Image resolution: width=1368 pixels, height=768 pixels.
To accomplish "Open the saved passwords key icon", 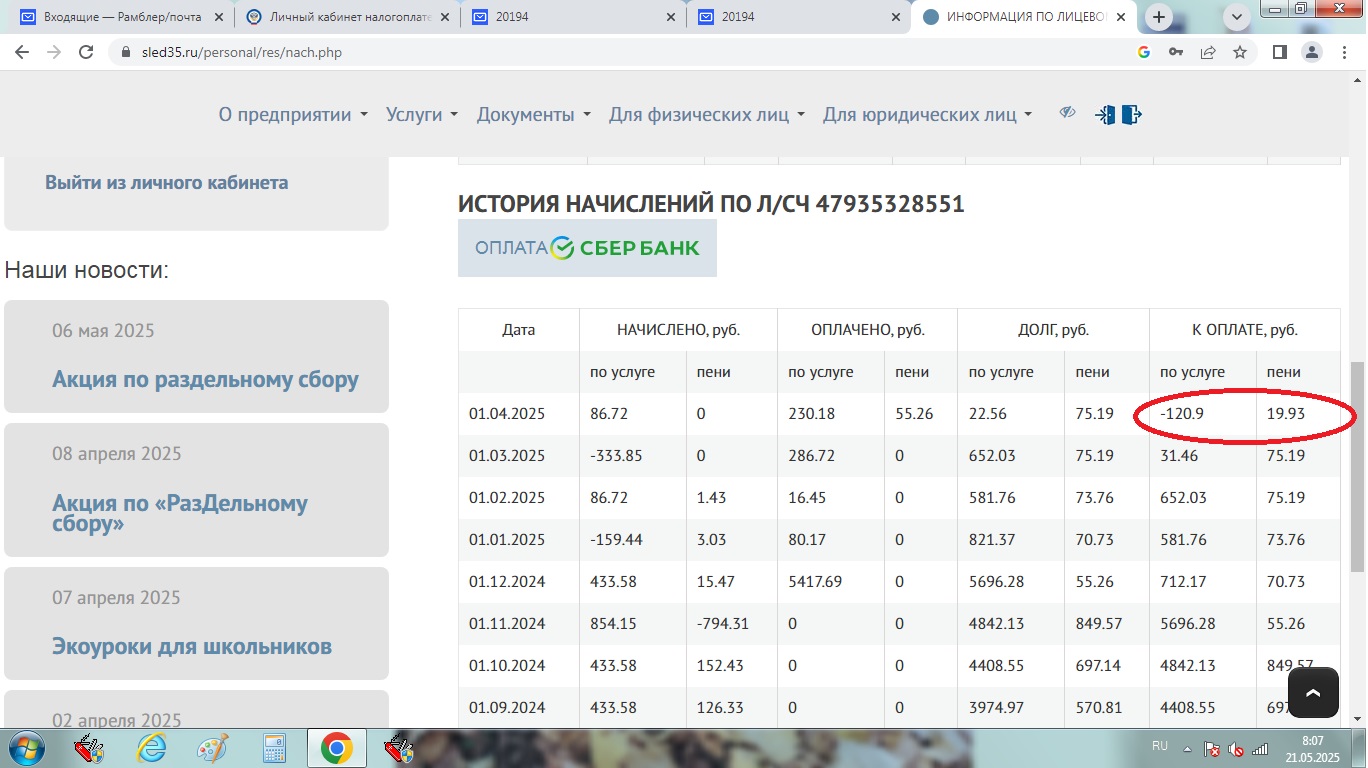I will tap(1176, 52).
